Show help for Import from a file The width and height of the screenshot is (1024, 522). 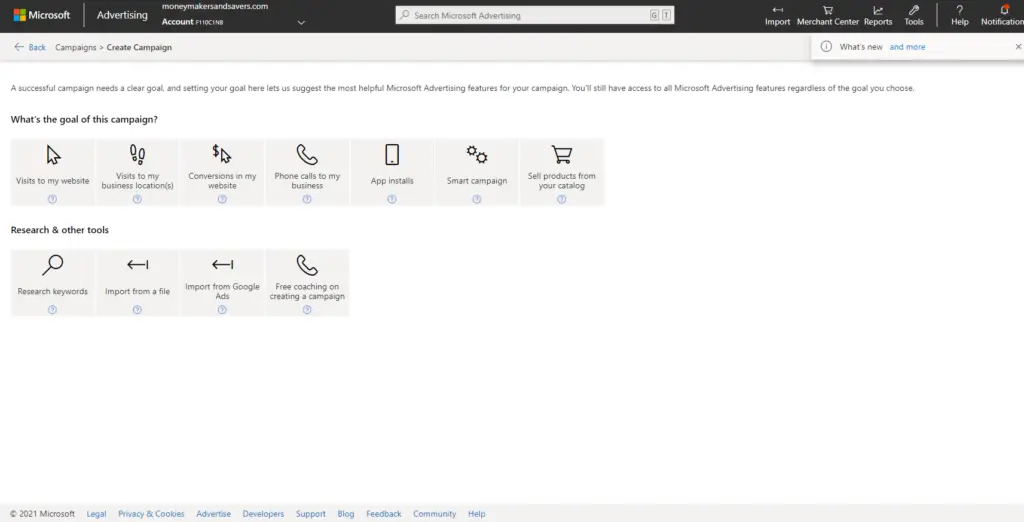[137, 310]
